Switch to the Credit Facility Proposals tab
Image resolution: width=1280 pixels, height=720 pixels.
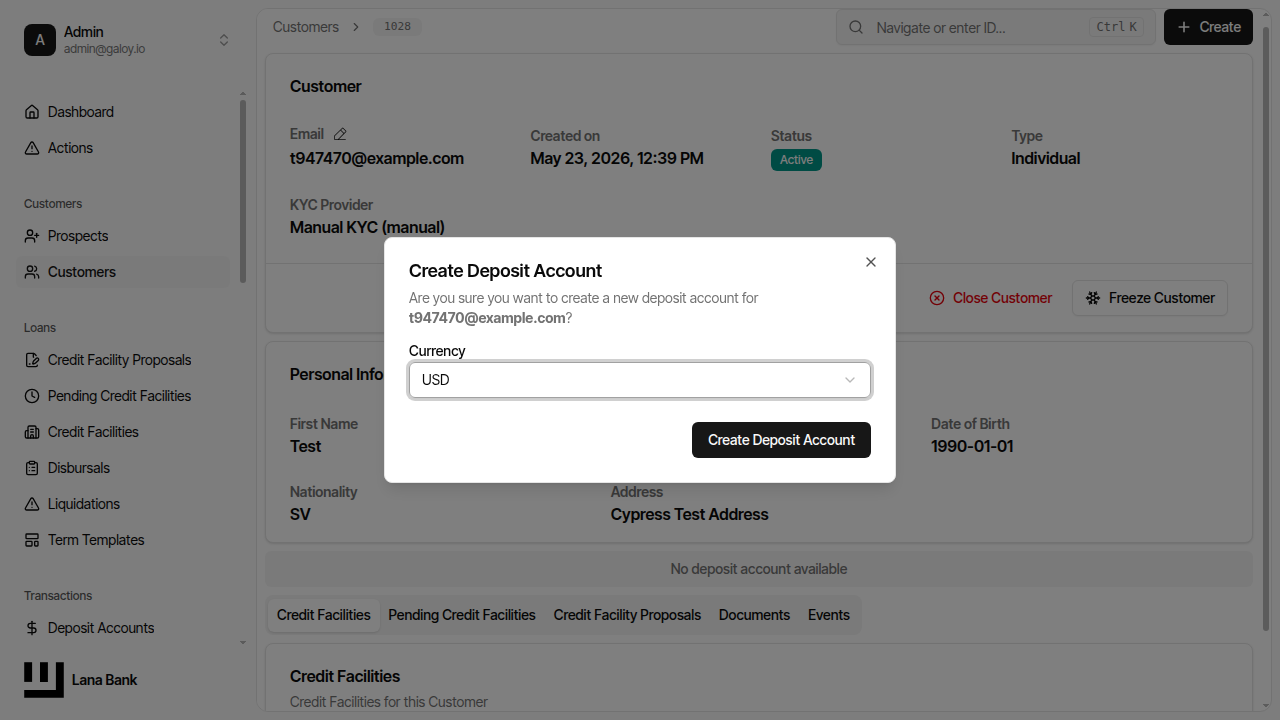pyautogui.click(x=627, y=615)
